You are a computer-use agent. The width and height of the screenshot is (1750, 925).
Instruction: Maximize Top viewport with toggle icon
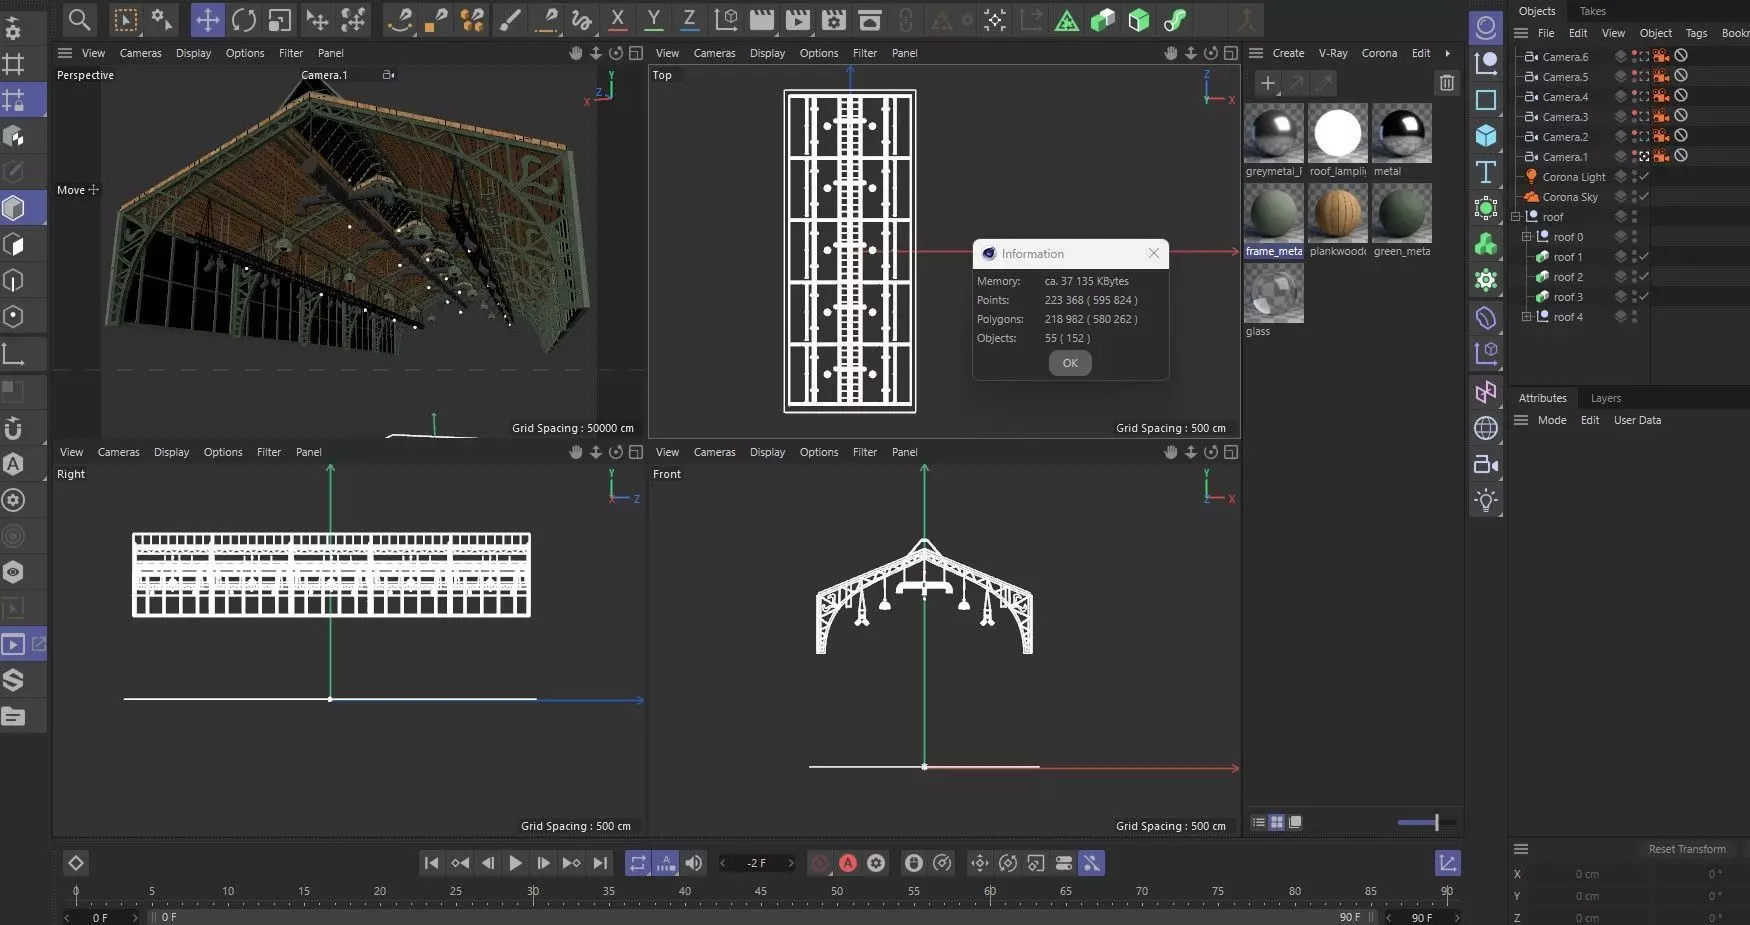pos(1231,53)
